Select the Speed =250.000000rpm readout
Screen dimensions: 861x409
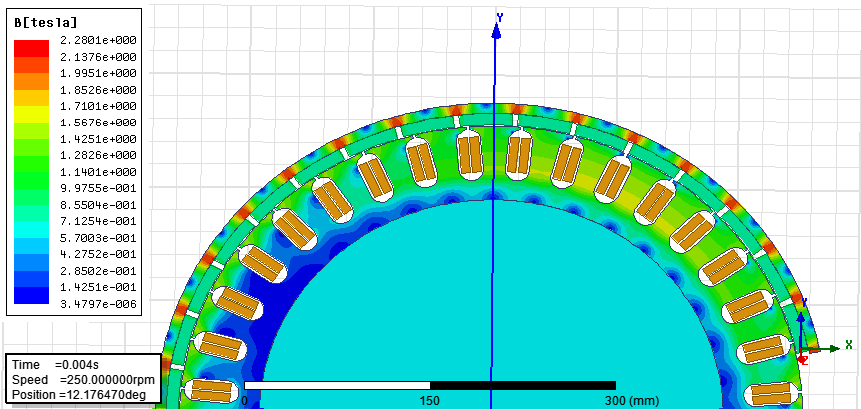(x=83, y=380)
